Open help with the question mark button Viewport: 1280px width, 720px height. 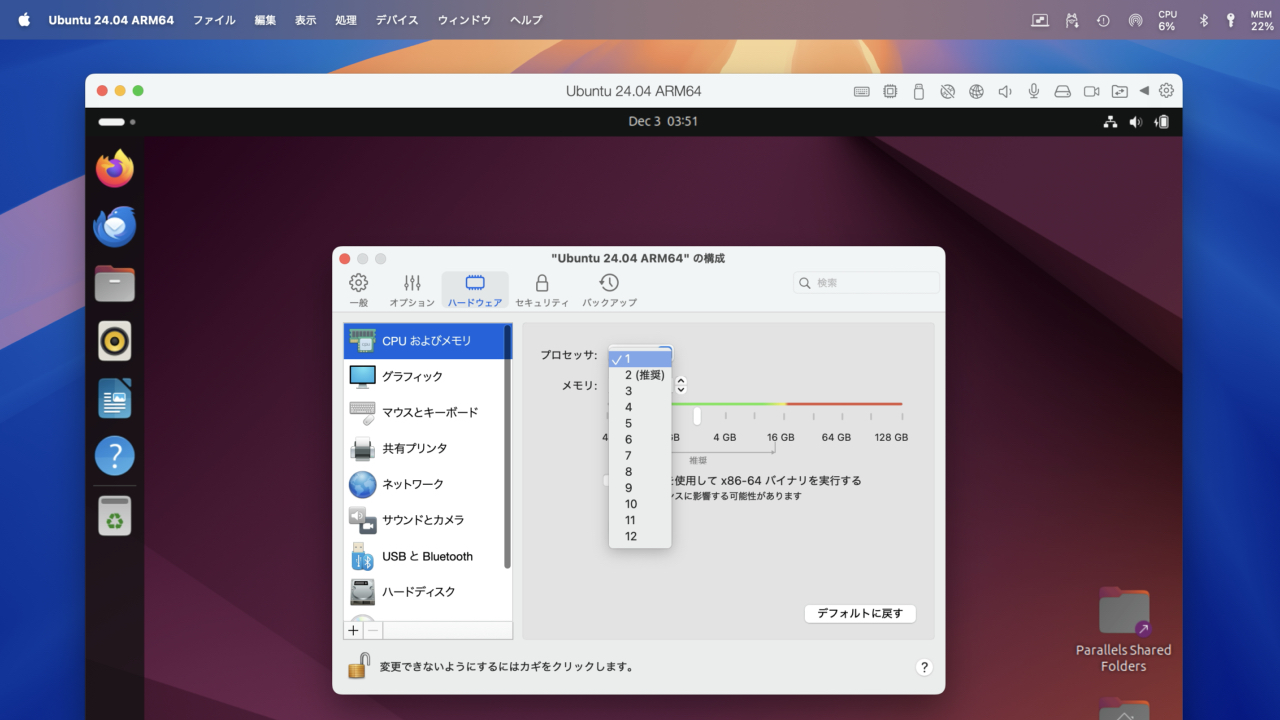click(924, 667)
